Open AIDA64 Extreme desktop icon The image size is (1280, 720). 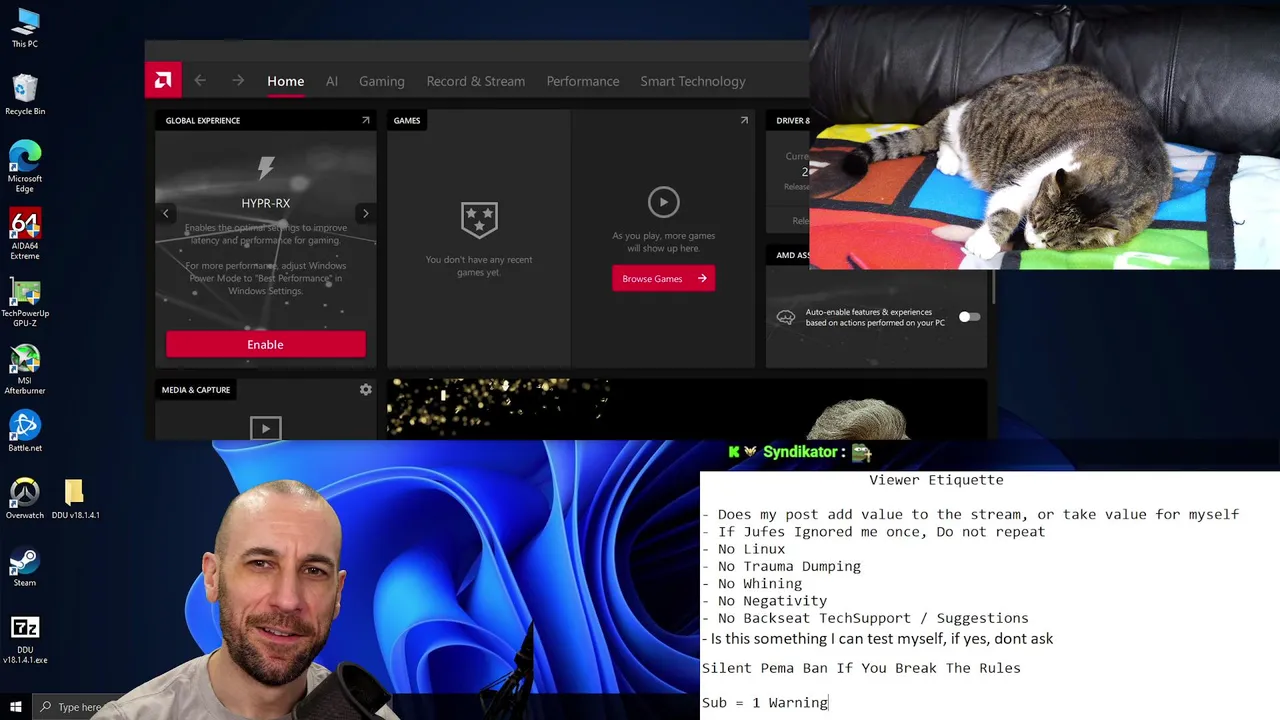[25, 235]
